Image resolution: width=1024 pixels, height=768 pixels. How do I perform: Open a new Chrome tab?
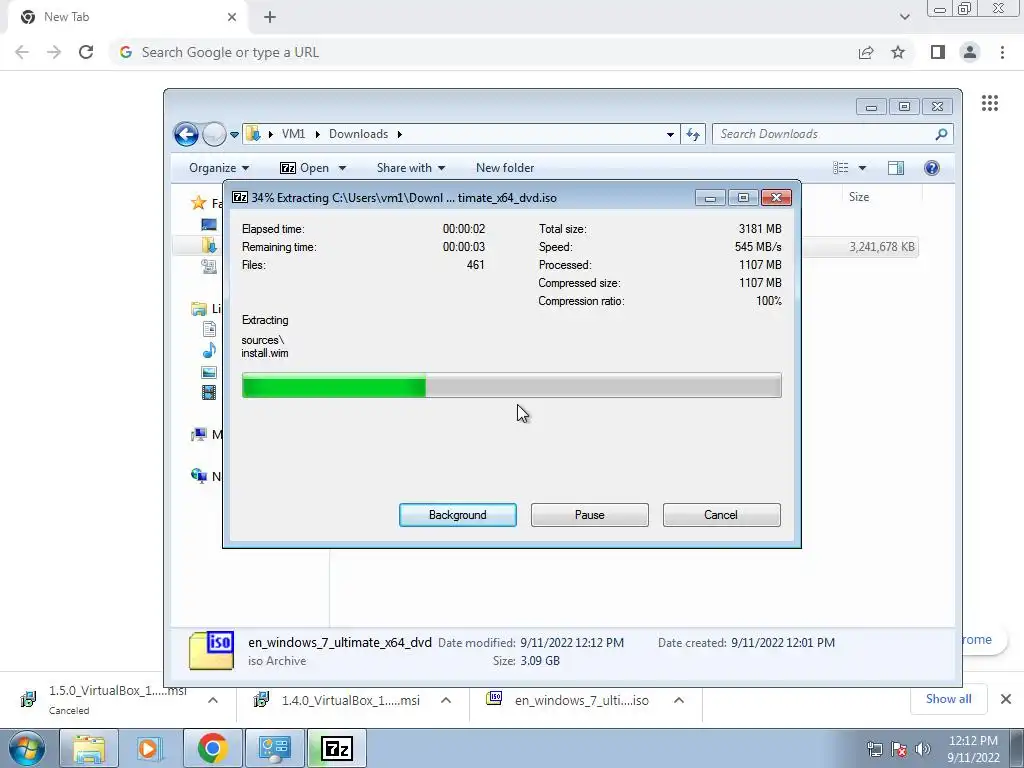pos(270,17)
